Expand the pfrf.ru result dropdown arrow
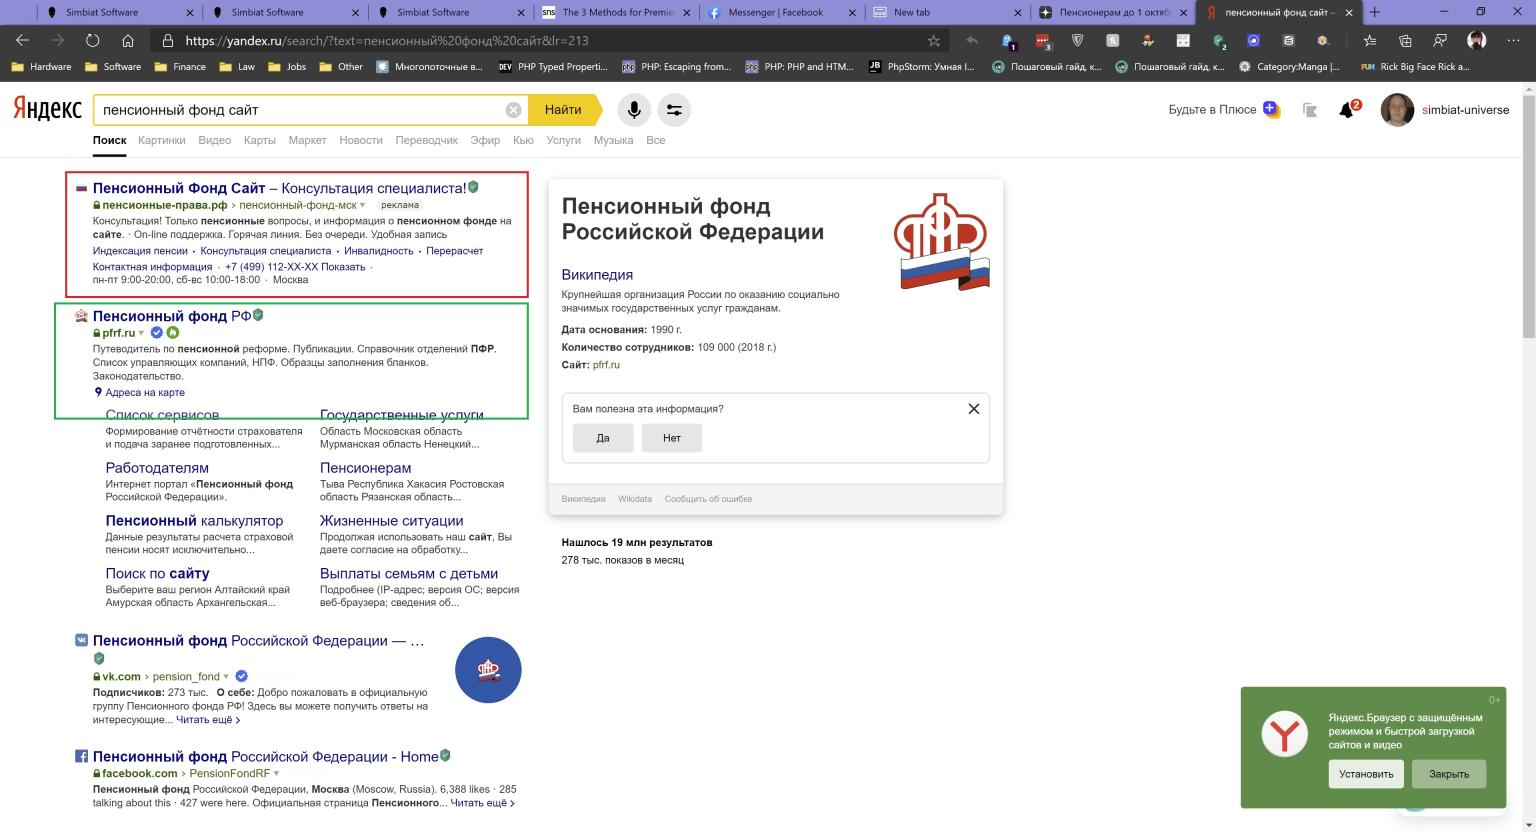The width and height of the screenshot is (1536, 832). coord(142,333)
